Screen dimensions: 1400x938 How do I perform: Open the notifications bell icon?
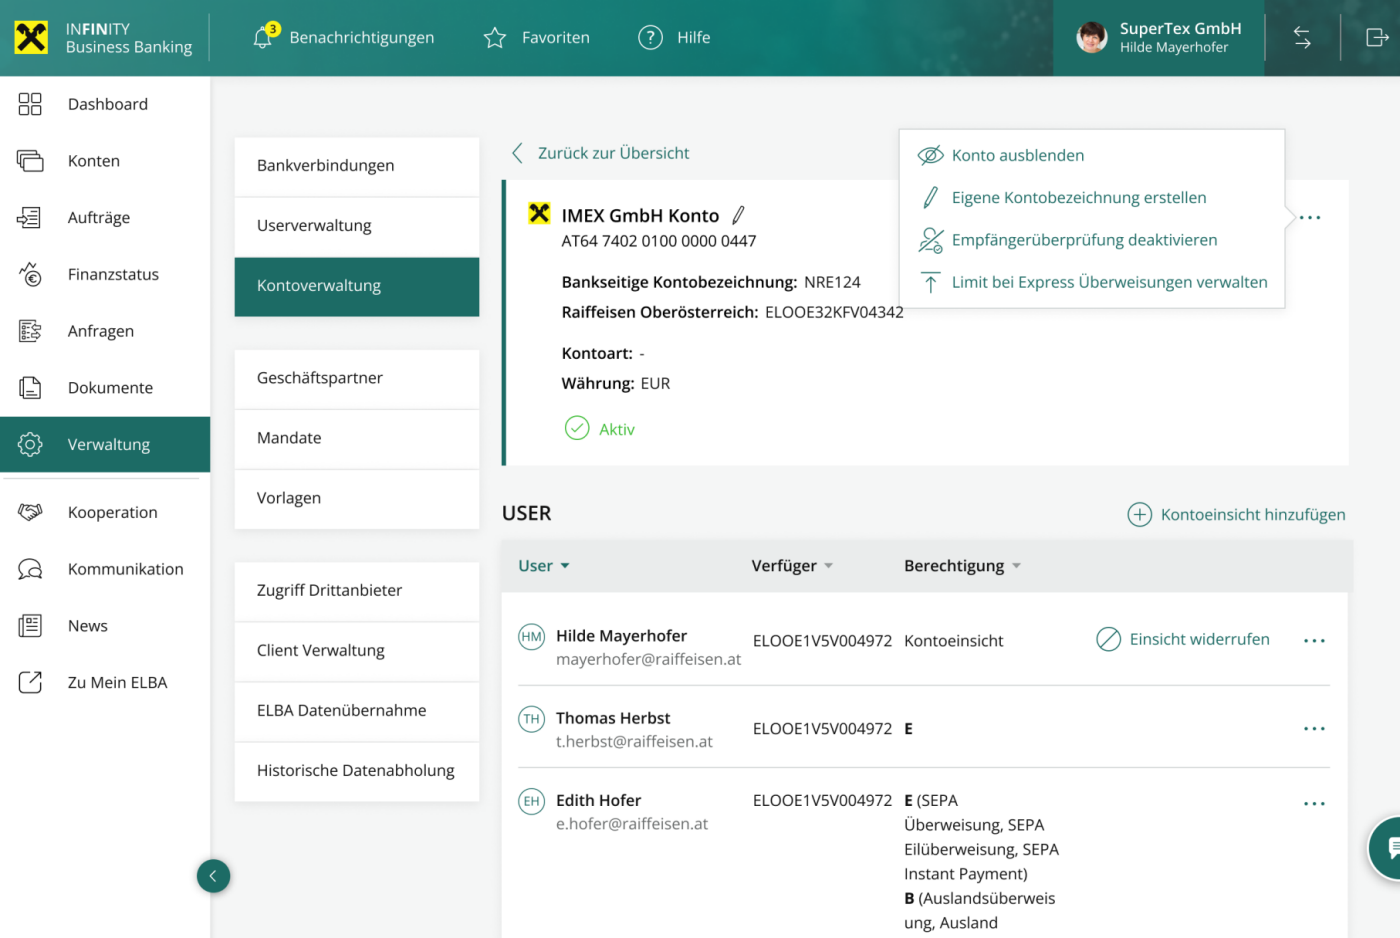point(263,38)
